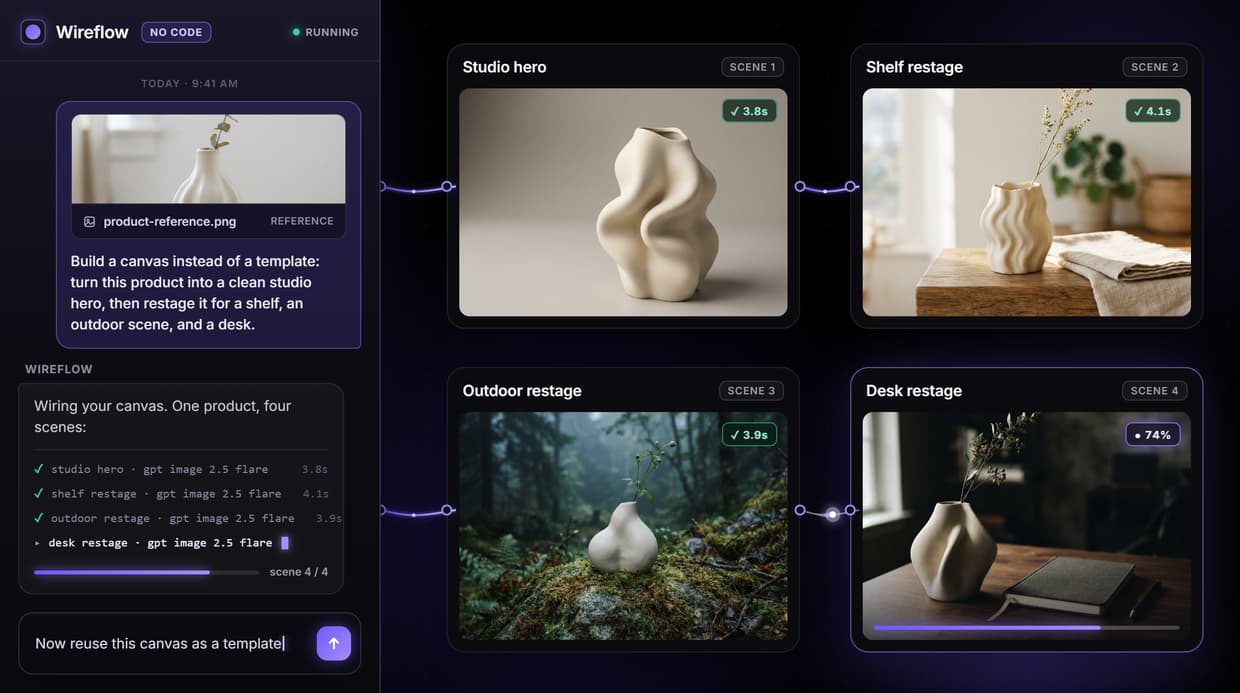Click the 3.8s completion badge on Studio hero

(749, 111)
